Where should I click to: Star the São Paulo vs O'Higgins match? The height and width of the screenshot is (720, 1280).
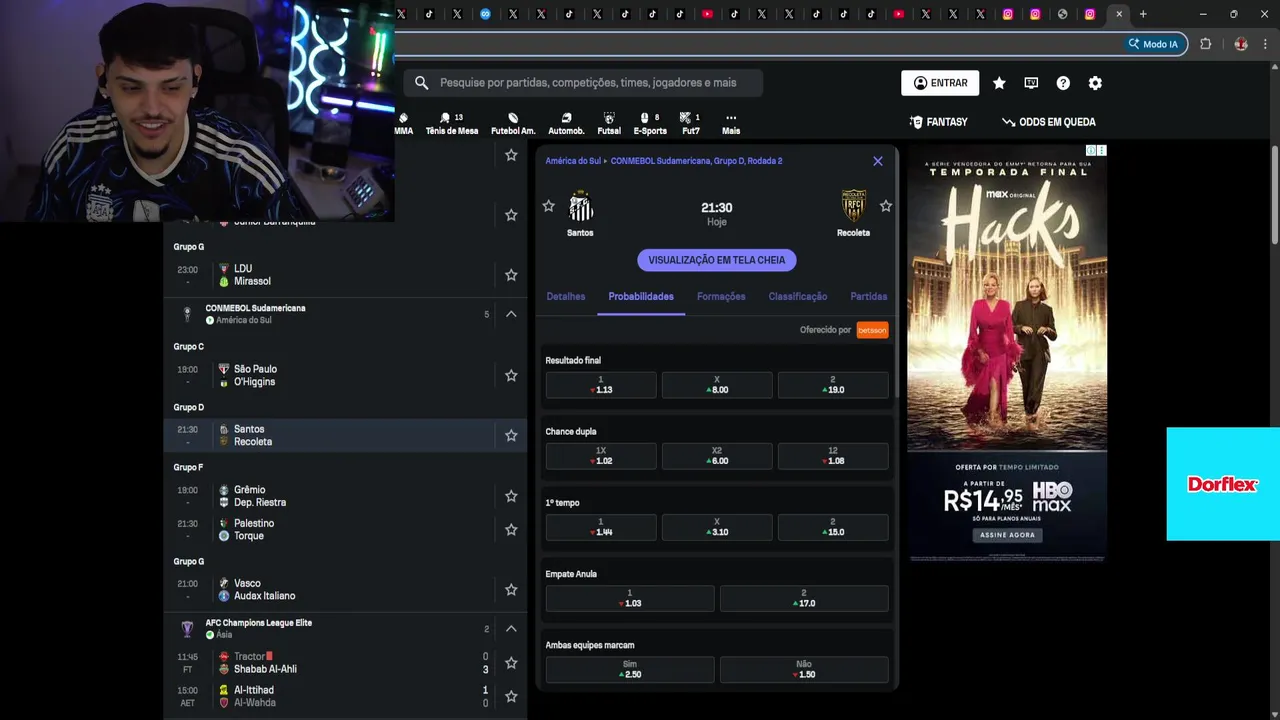point(511,375)
